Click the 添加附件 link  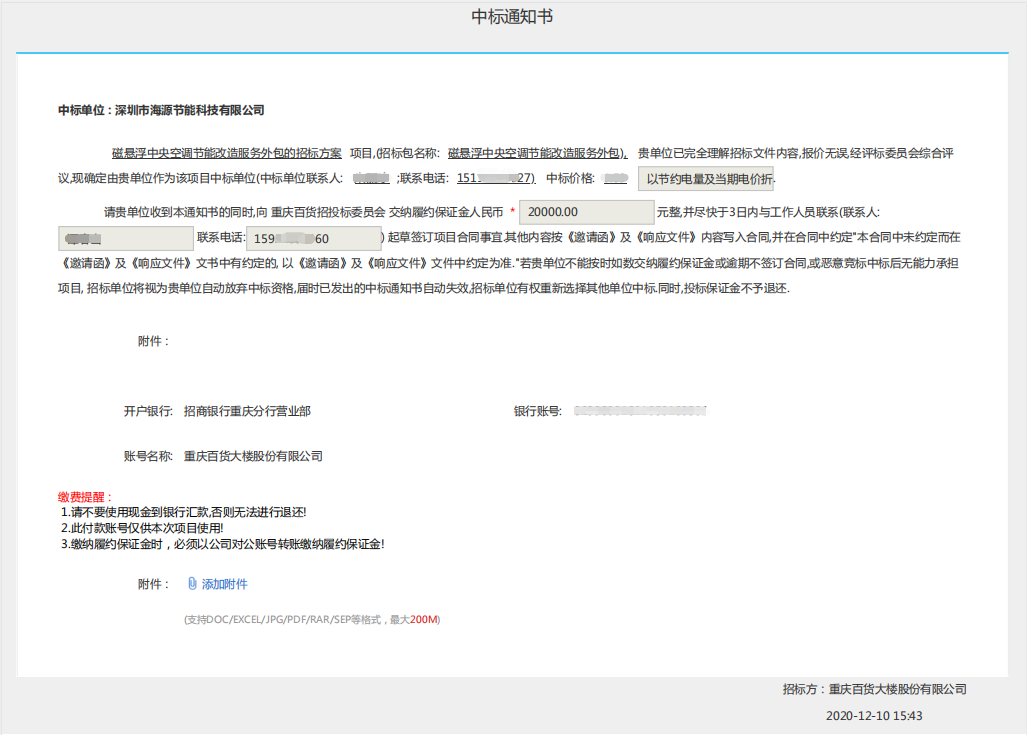224,584
